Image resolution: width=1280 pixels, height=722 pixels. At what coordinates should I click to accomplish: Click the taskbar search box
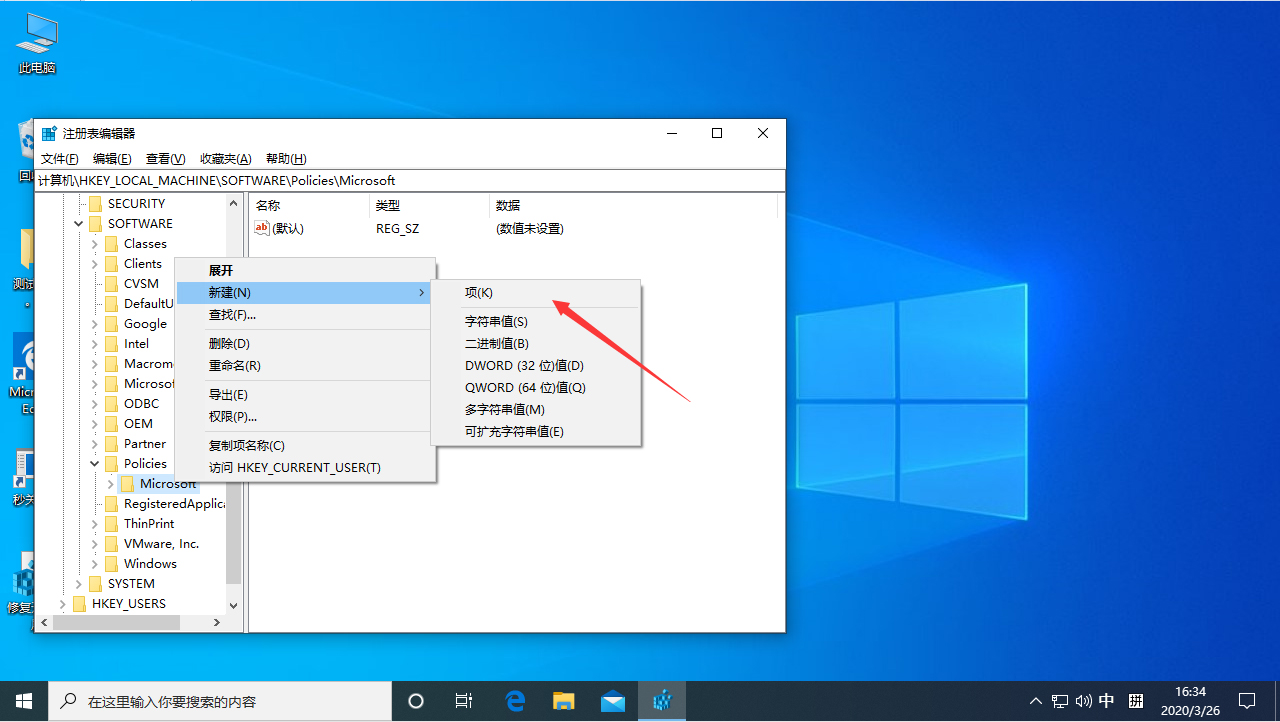(220, 700)
